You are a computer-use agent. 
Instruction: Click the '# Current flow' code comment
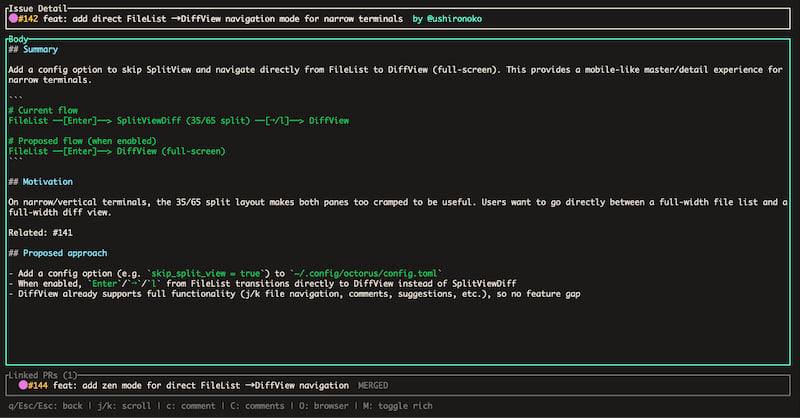(43, 110)
